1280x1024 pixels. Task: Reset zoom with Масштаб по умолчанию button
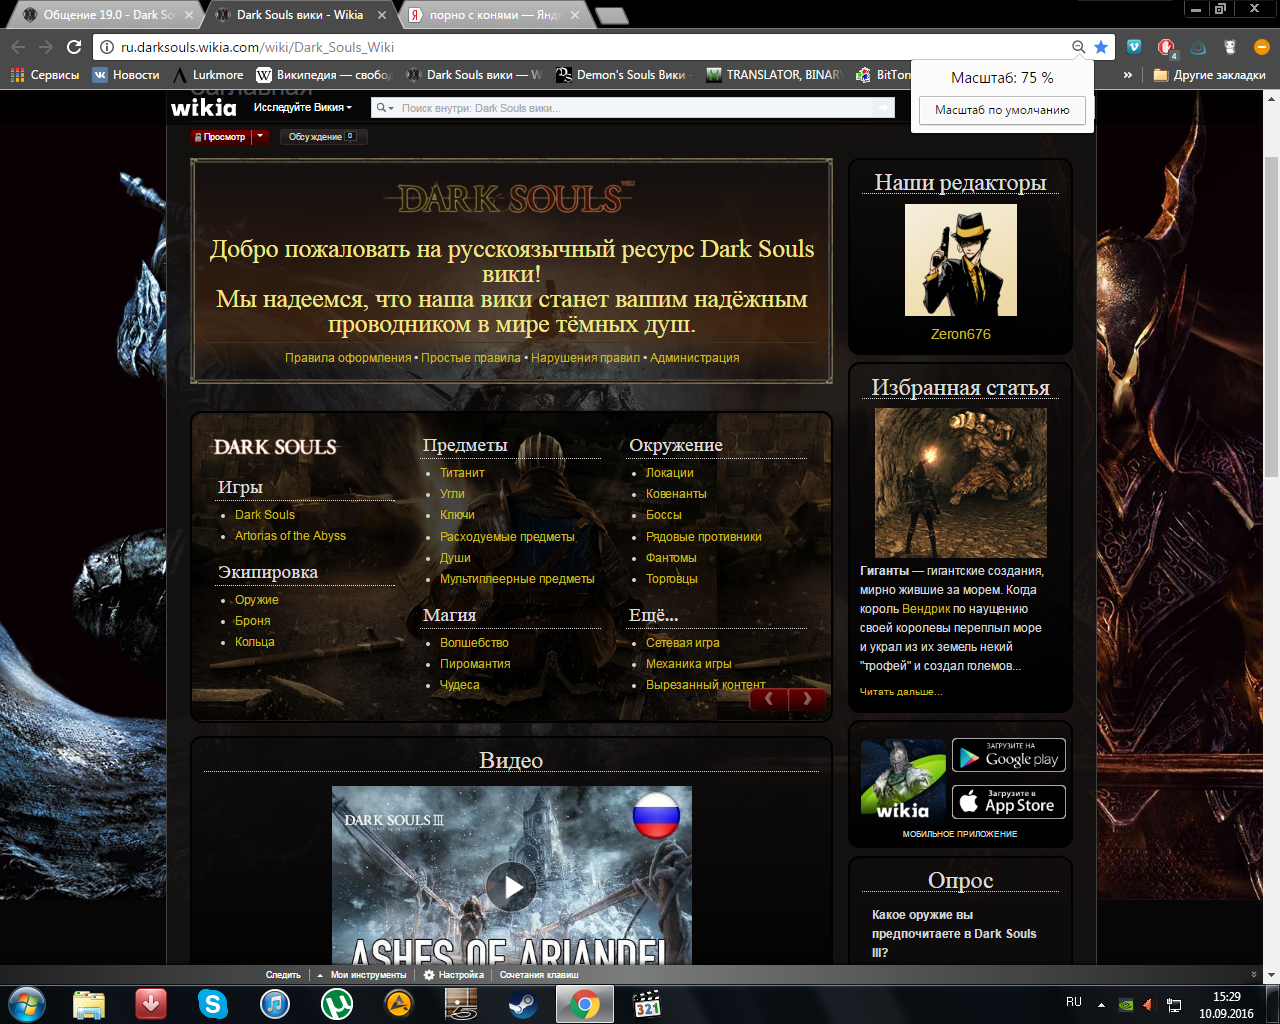coord(1002,110)
